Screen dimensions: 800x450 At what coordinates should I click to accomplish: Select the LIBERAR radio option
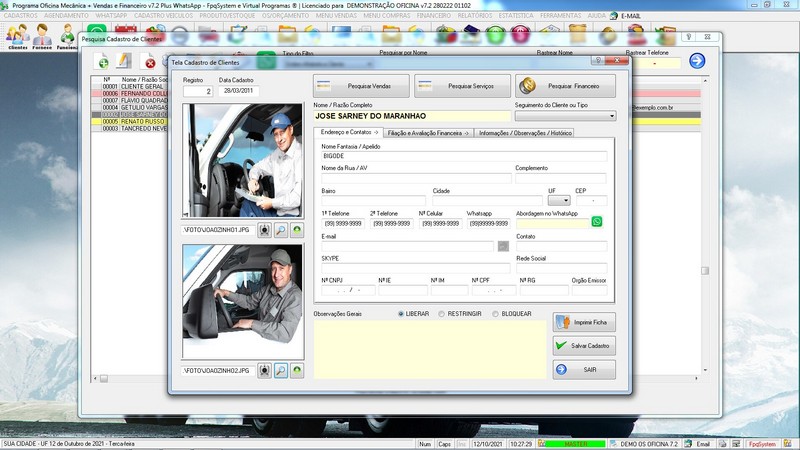(402, 313)
